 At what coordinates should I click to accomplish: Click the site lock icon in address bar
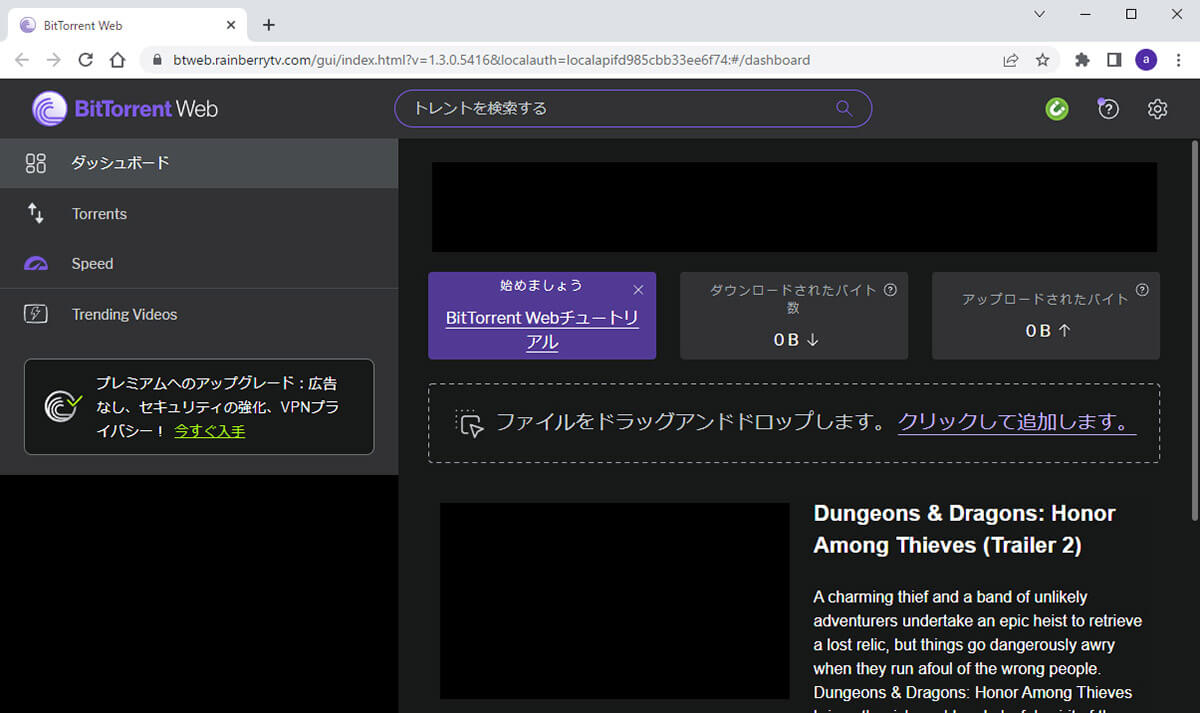click(x=156, y=60)
